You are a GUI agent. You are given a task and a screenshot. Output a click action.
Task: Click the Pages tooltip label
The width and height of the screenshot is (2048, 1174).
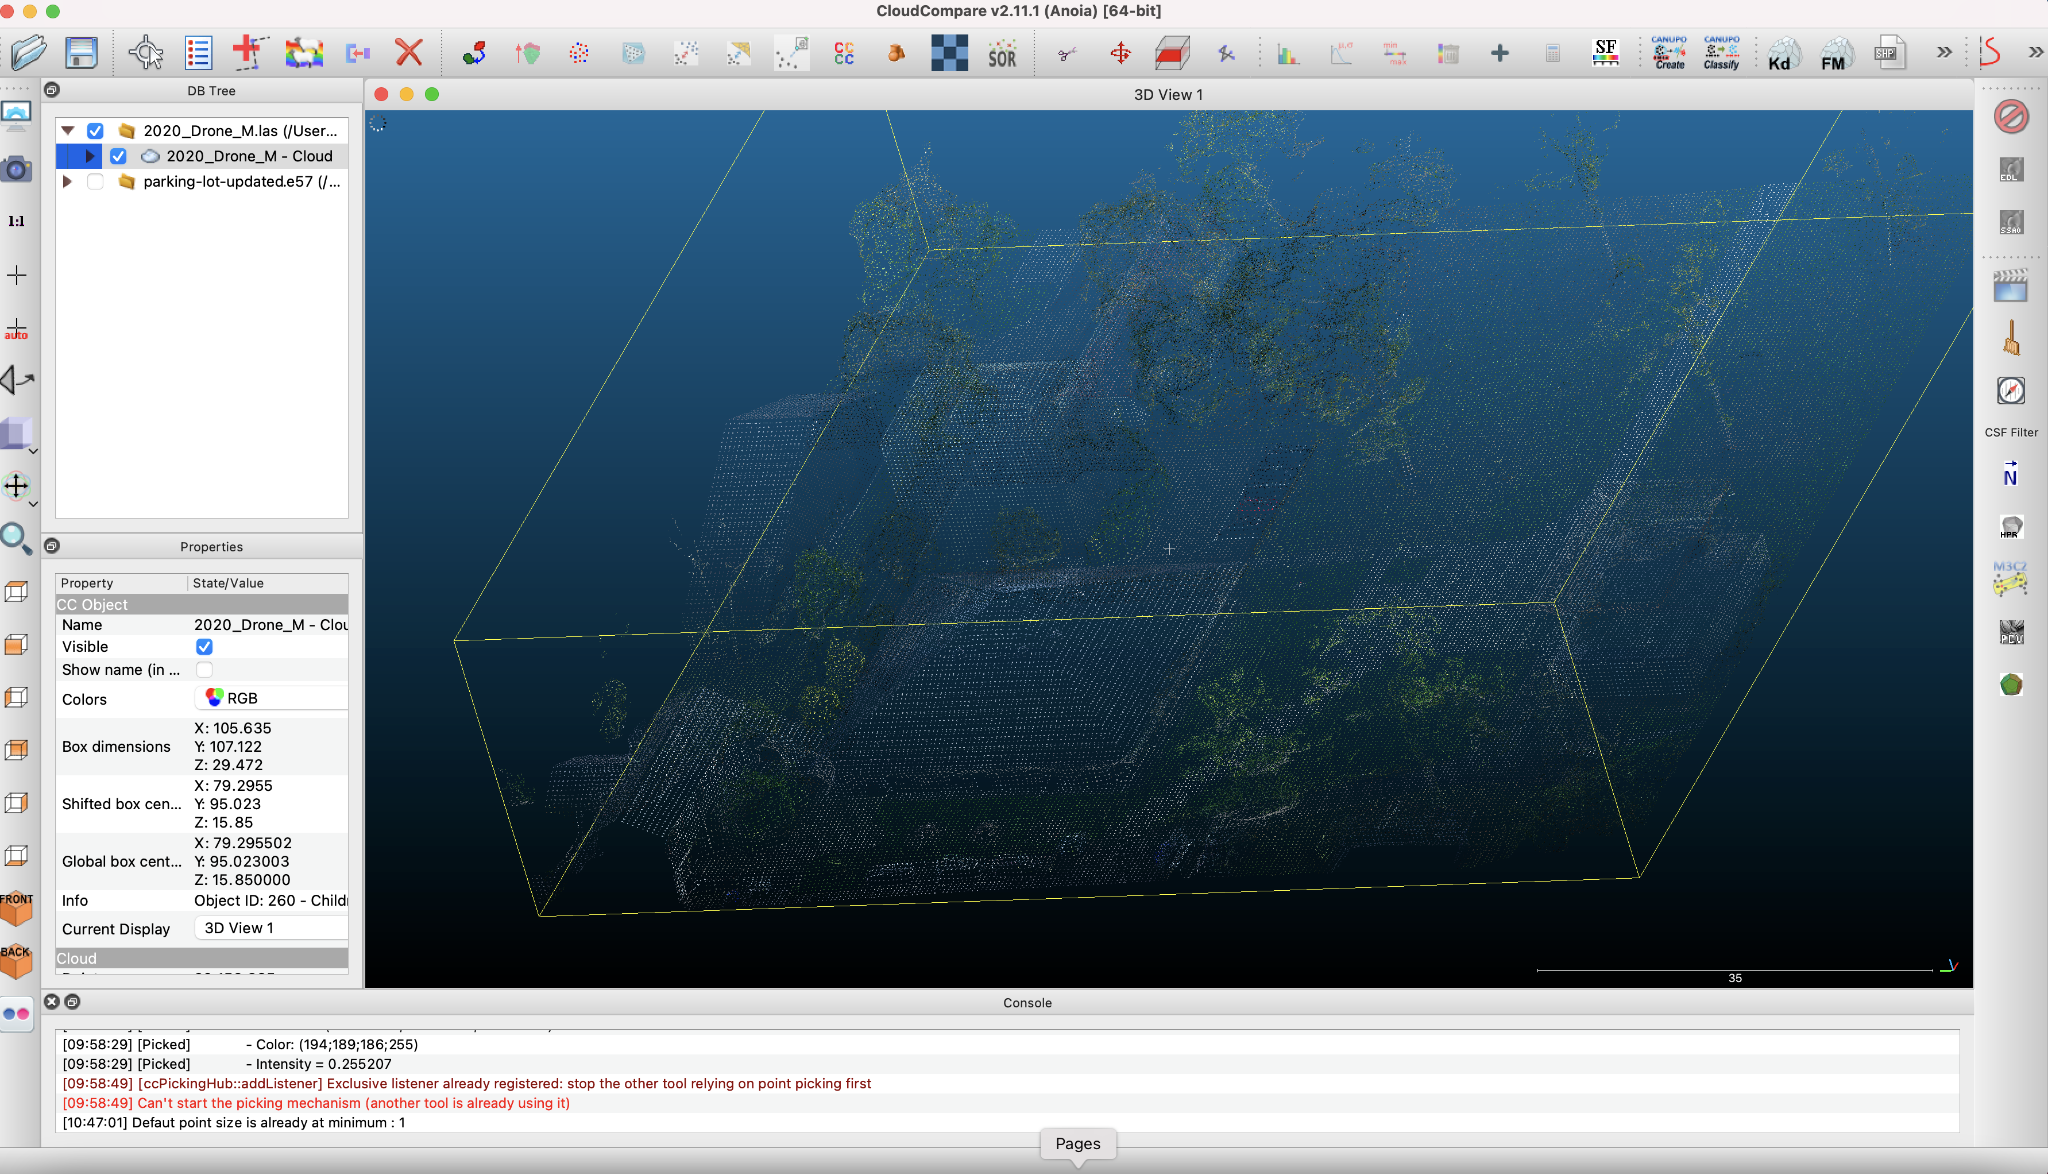1078,1143
